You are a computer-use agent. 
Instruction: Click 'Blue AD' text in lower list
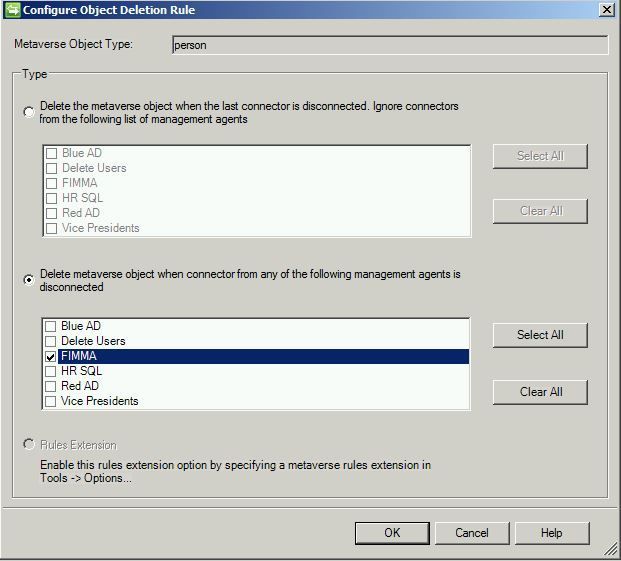pos(81,326)
